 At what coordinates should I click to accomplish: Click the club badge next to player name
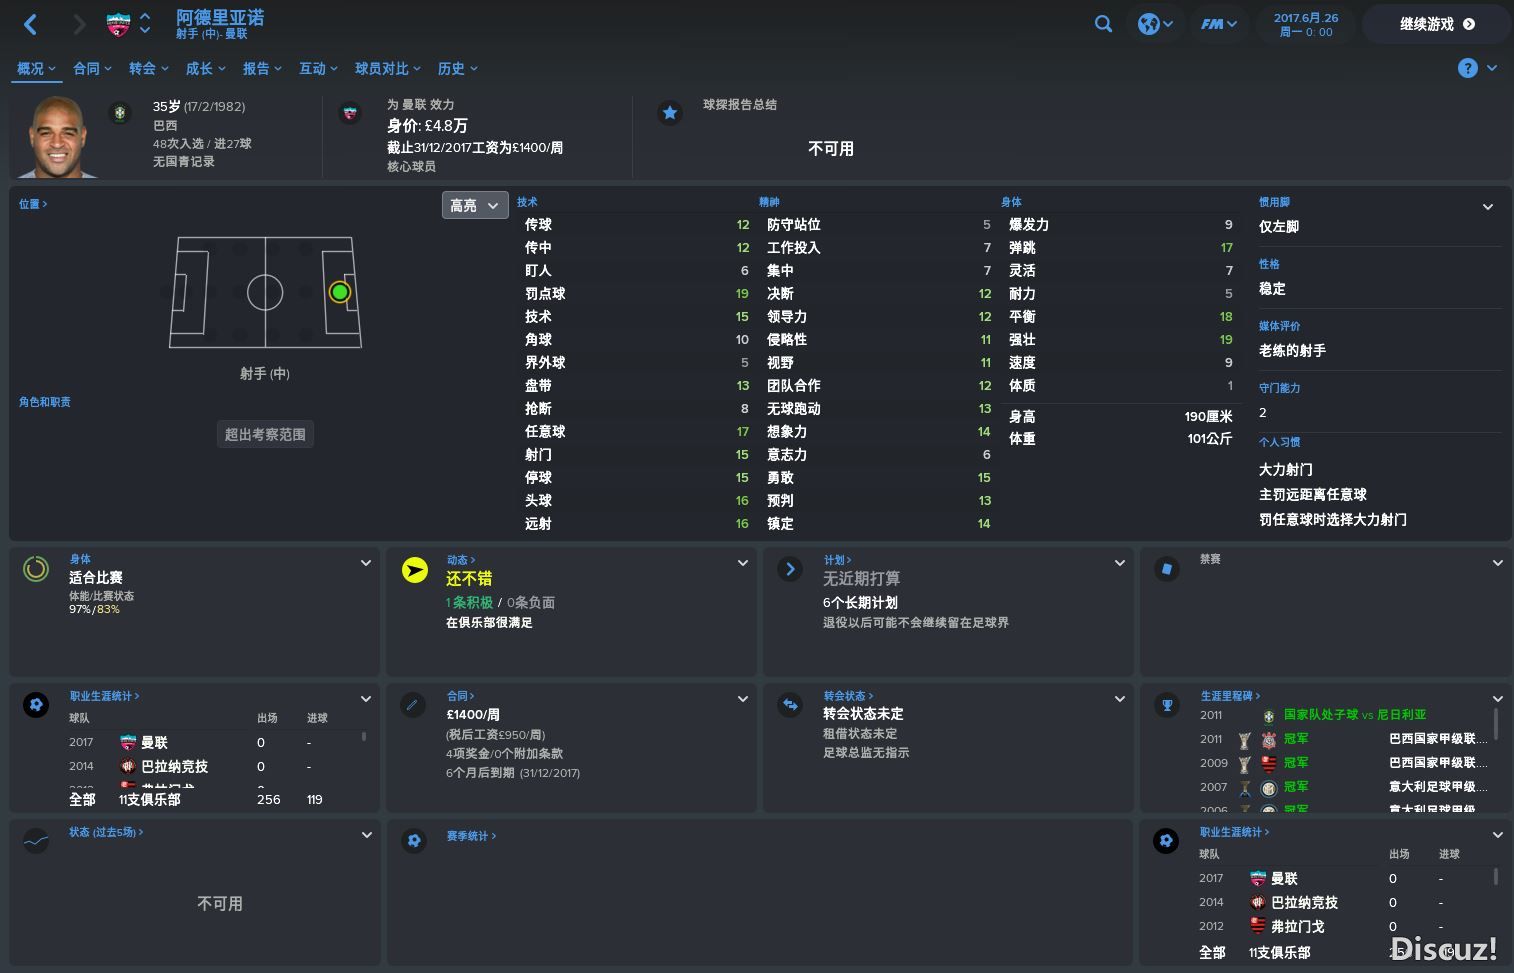(118, 24)
